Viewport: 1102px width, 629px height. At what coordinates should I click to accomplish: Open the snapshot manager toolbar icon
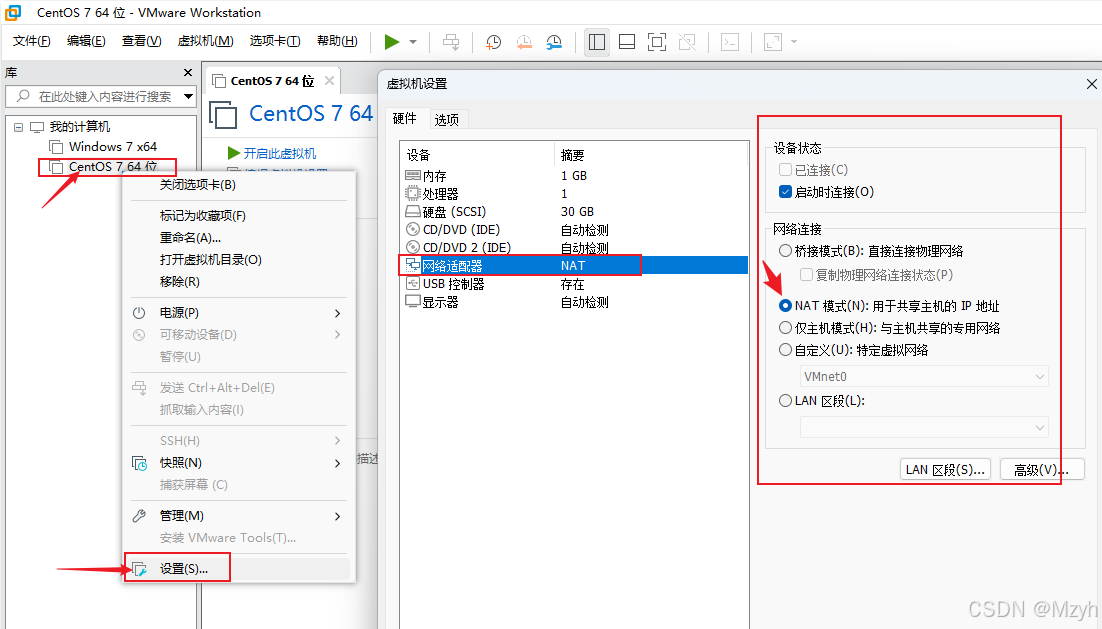[x=555, y=42]
